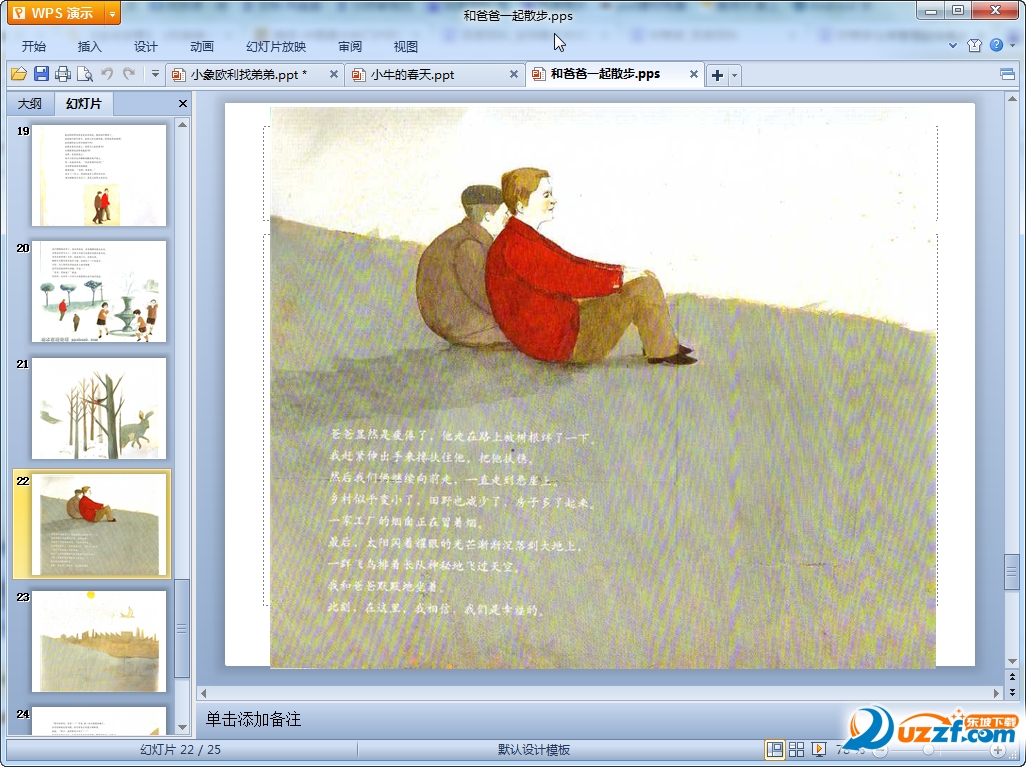Close the slide thumbnail pane
The height and width of the screenshot is (767, 1026).
click(x=183, y=103)
